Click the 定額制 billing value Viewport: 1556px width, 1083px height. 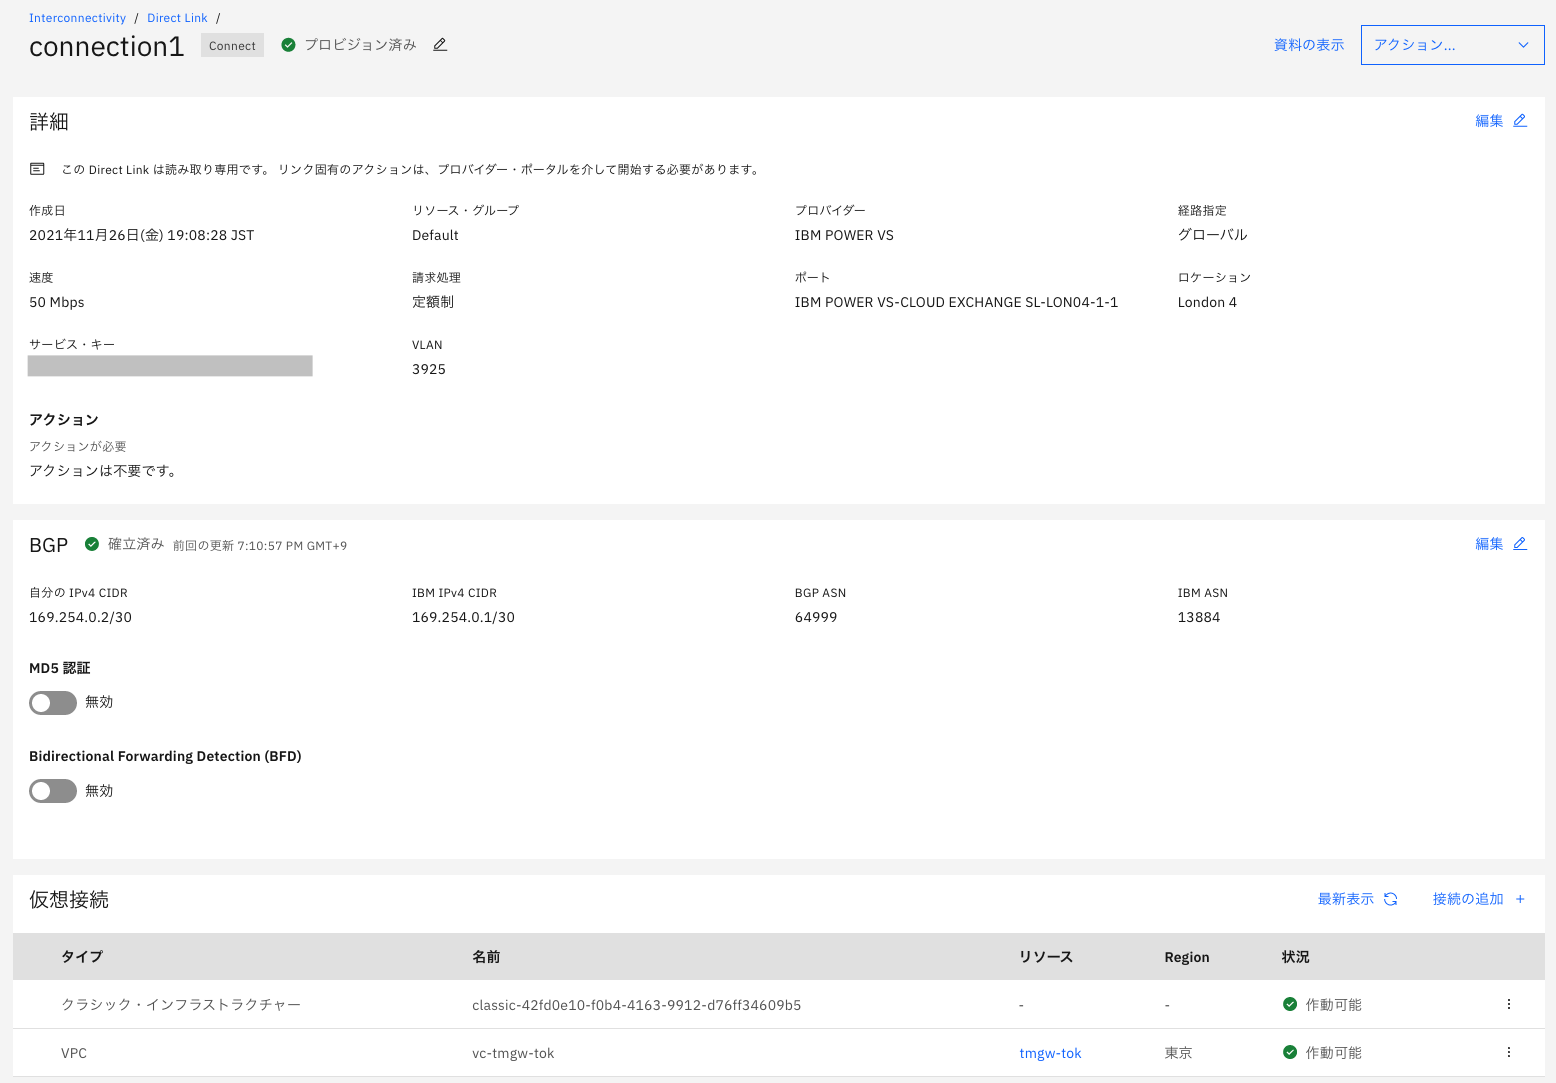click(433, 302)
